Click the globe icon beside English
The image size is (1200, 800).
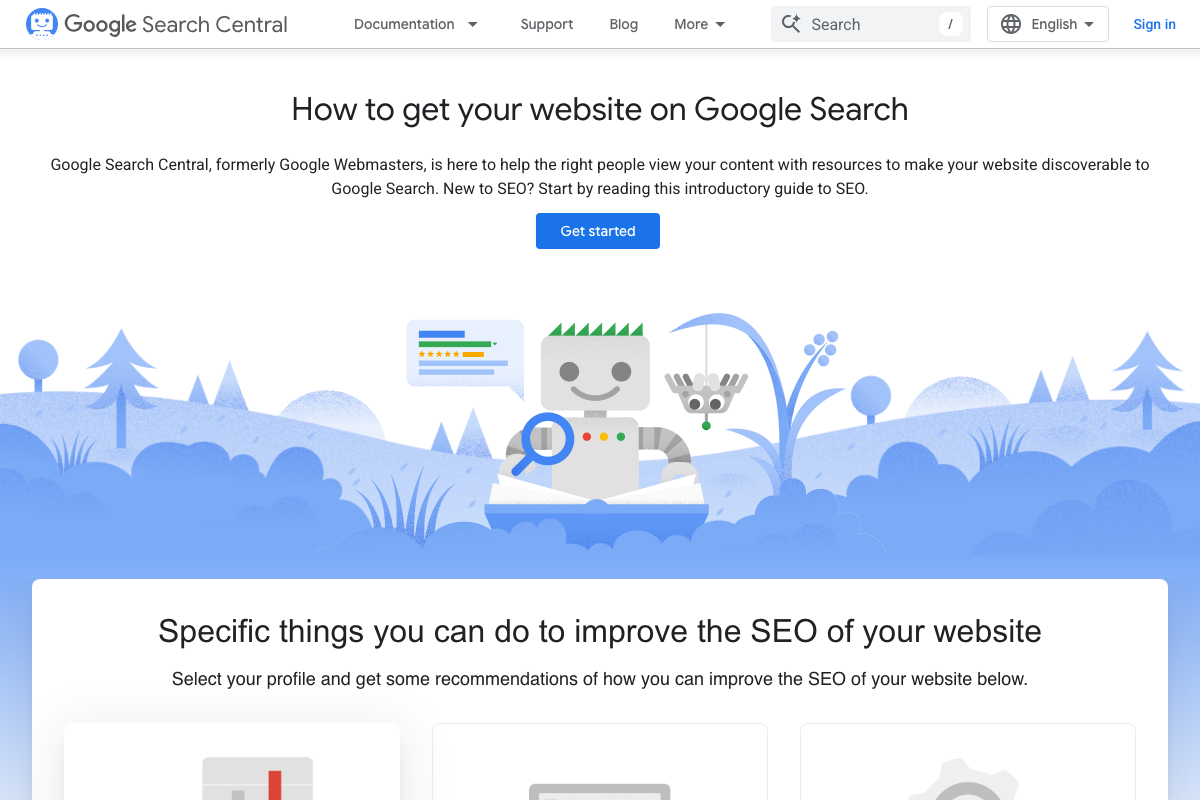[x=1013, y=23]
